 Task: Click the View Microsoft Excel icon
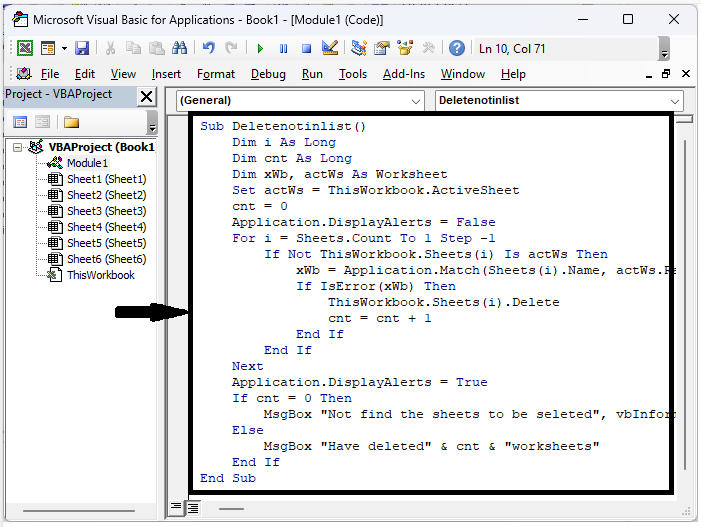pyautogui.click(x=25, y=48)
